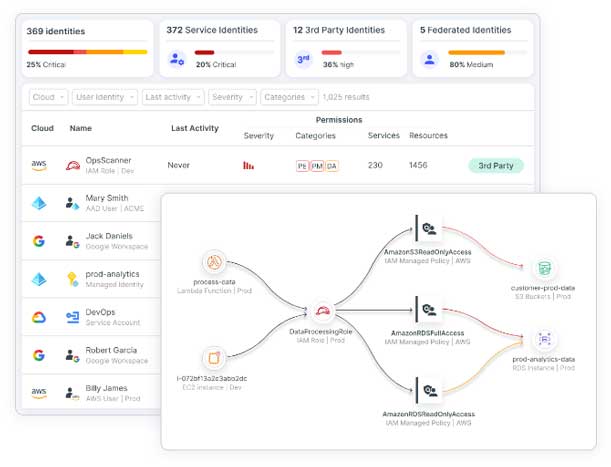Open the Cloud filter dropdown
This screenshot has height=467, width=611.
(48, 97)
